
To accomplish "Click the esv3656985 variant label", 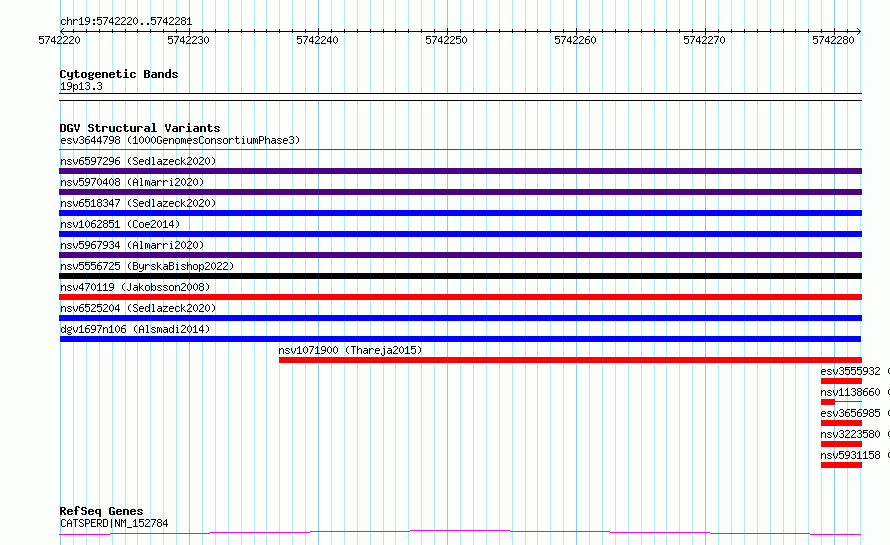I will click(x=850, y=413).
